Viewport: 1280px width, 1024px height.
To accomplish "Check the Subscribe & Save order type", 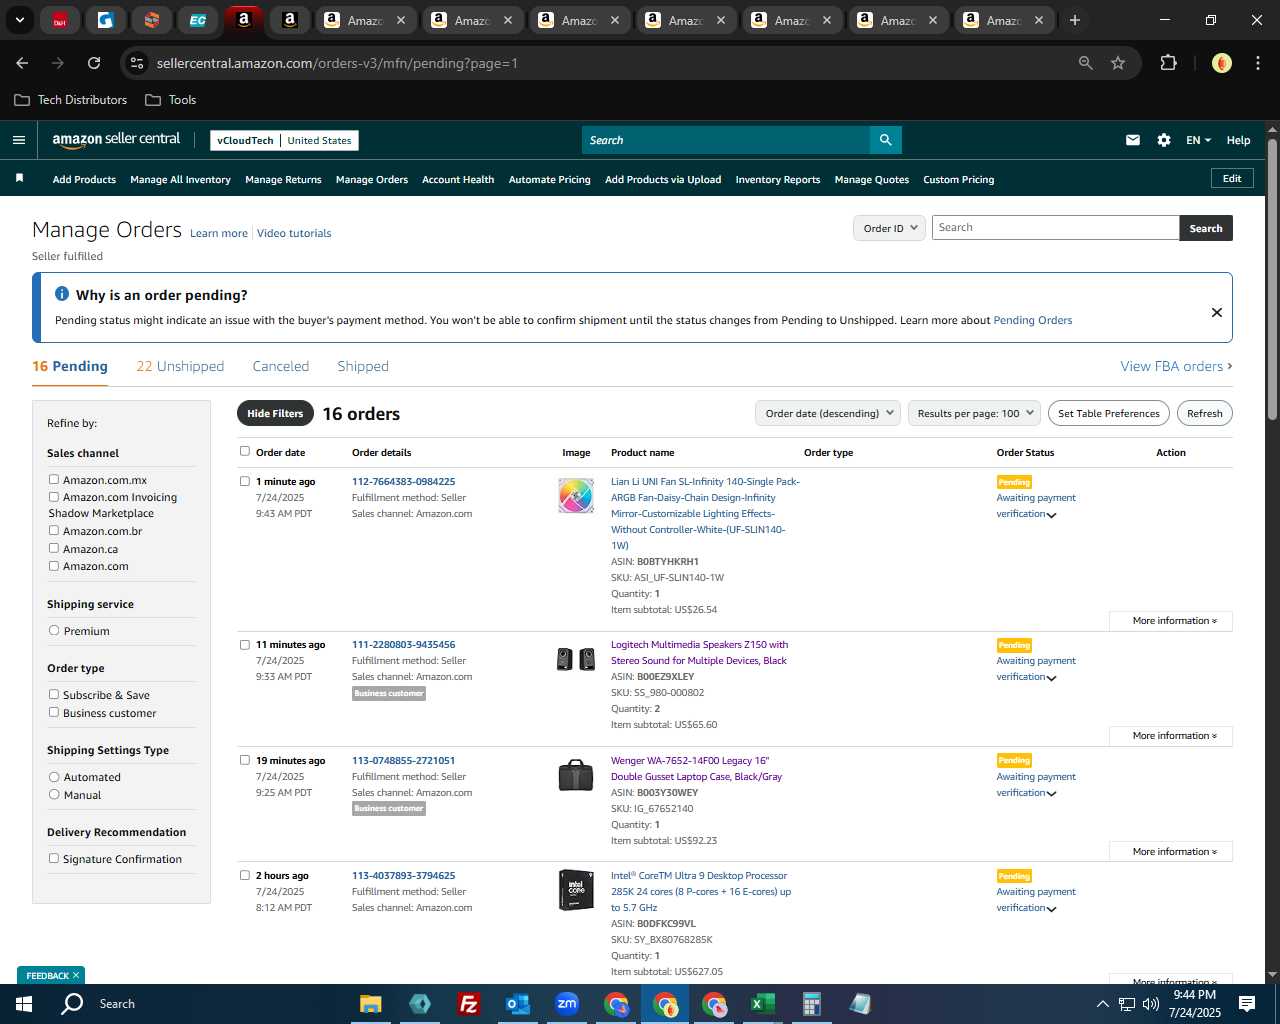I will tap(54, 695).
